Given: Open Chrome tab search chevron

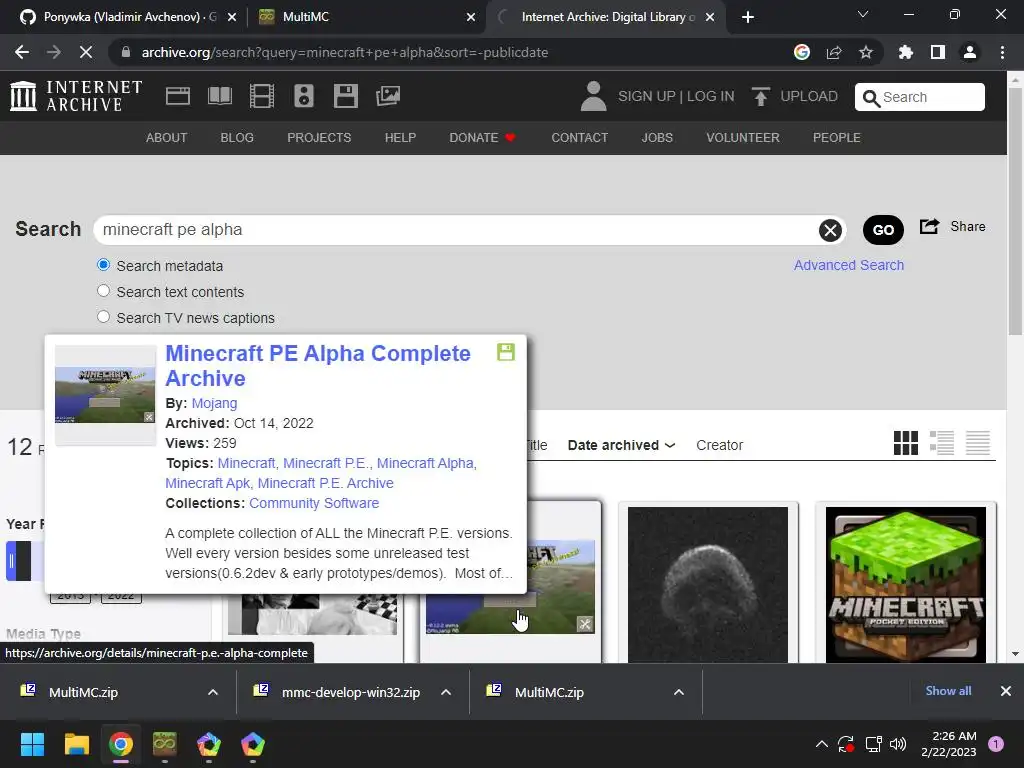Looking at the screenshot, I should (863, 14).
